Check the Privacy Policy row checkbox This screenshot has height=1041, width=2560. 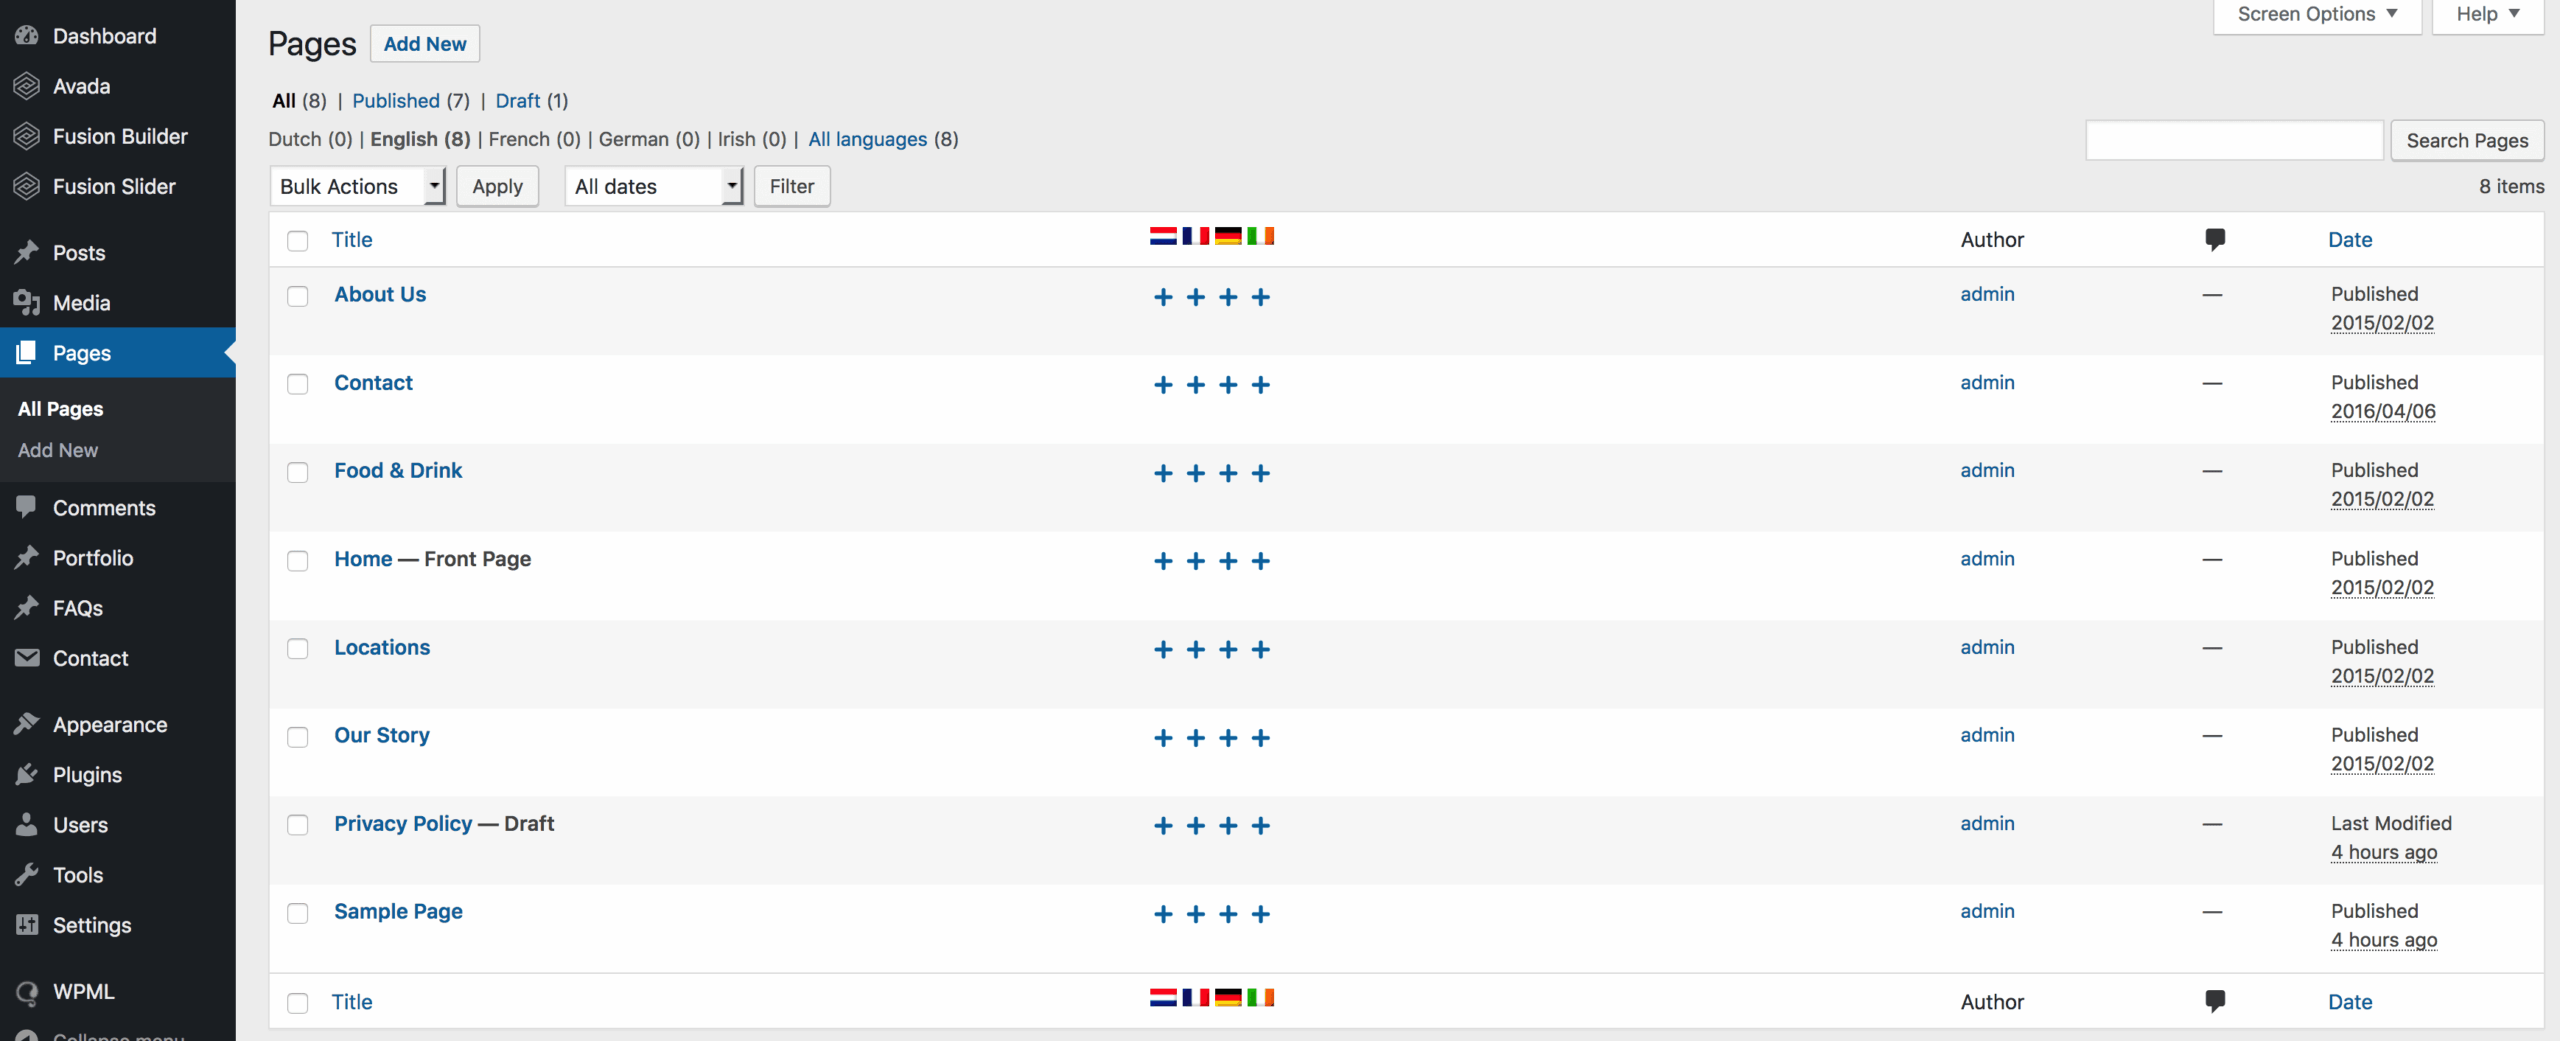297,825
